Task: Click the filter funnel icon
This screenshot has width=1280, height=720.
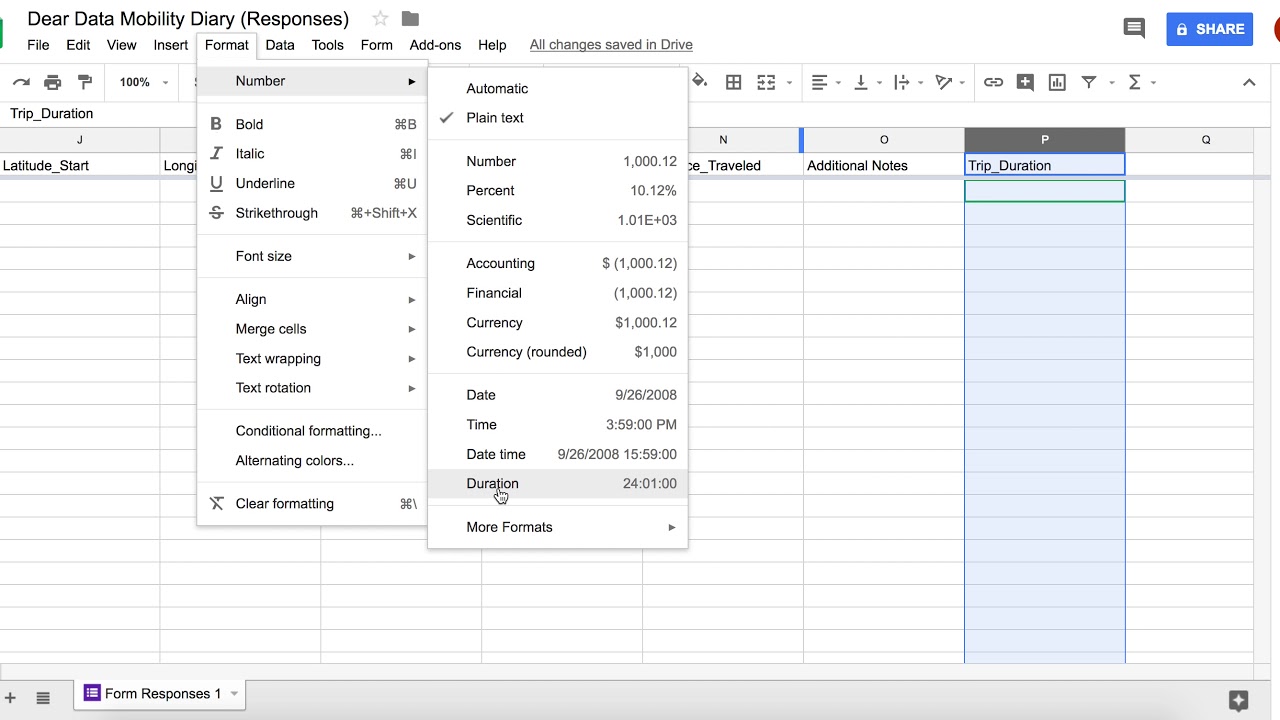Action: pyautogui.click(x=1089, y=82)
